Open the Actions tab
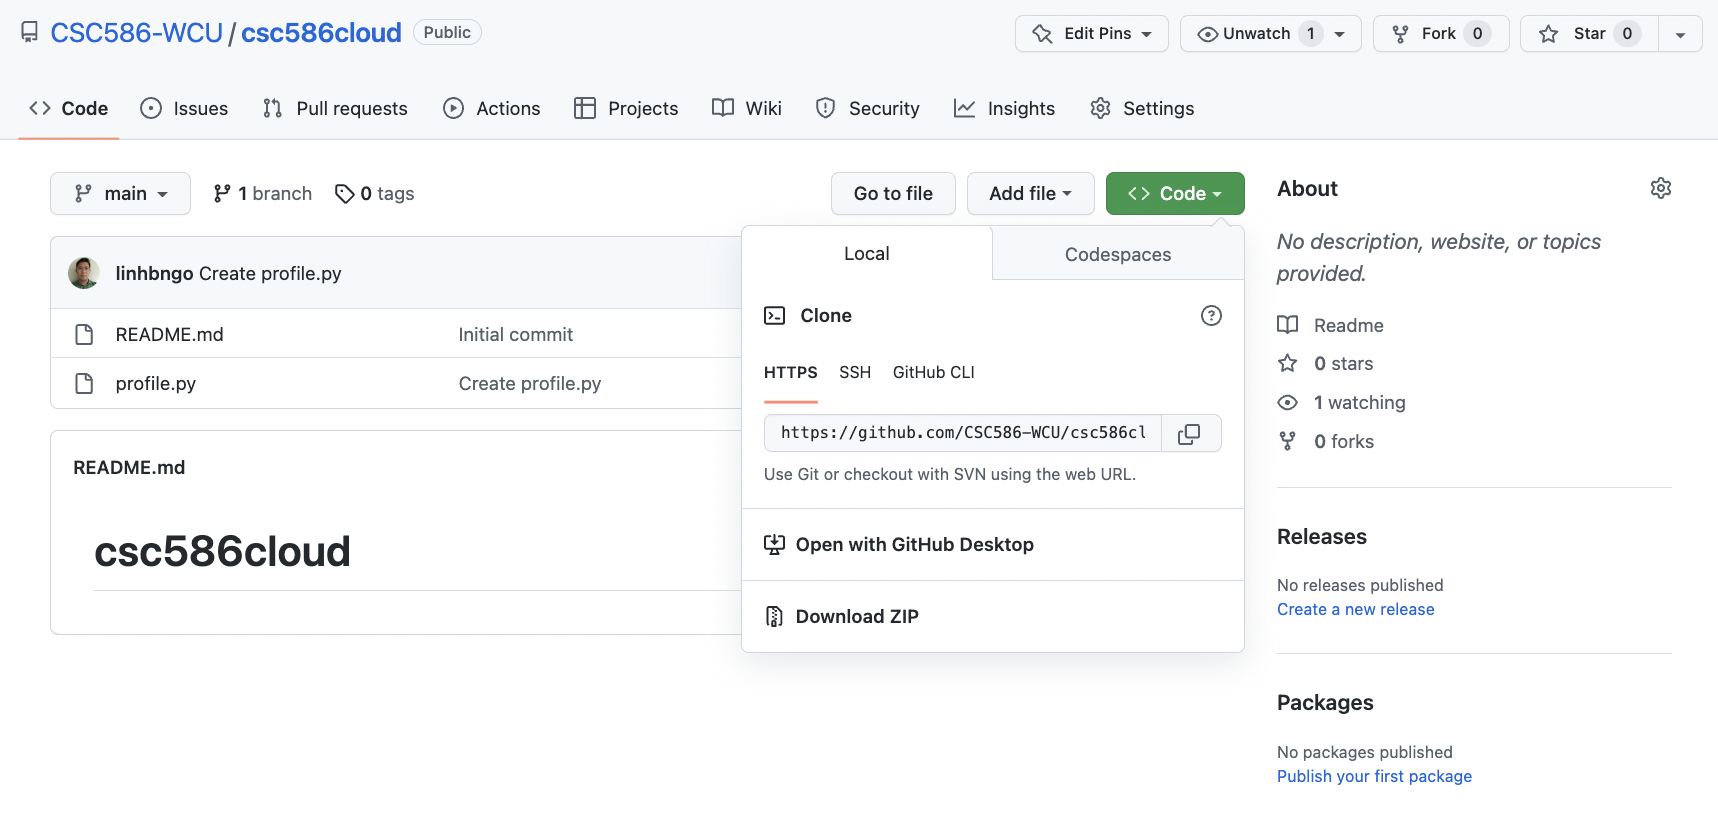Screen dimensions: 1718x818 pos(492,109)
